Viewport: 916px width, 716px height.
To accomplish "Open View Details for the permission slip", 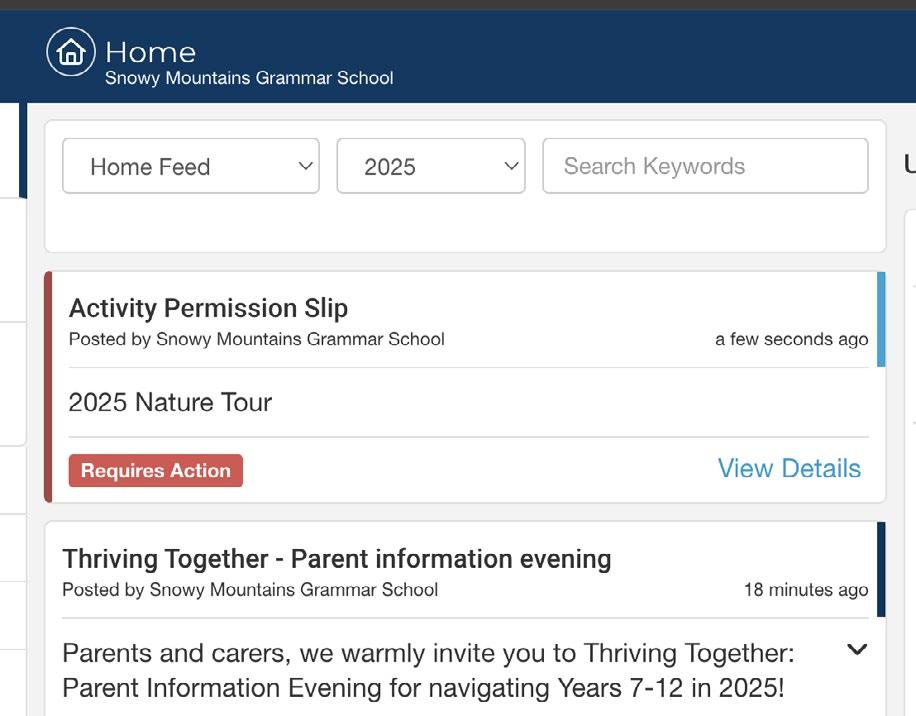I will tap(789, 469).
